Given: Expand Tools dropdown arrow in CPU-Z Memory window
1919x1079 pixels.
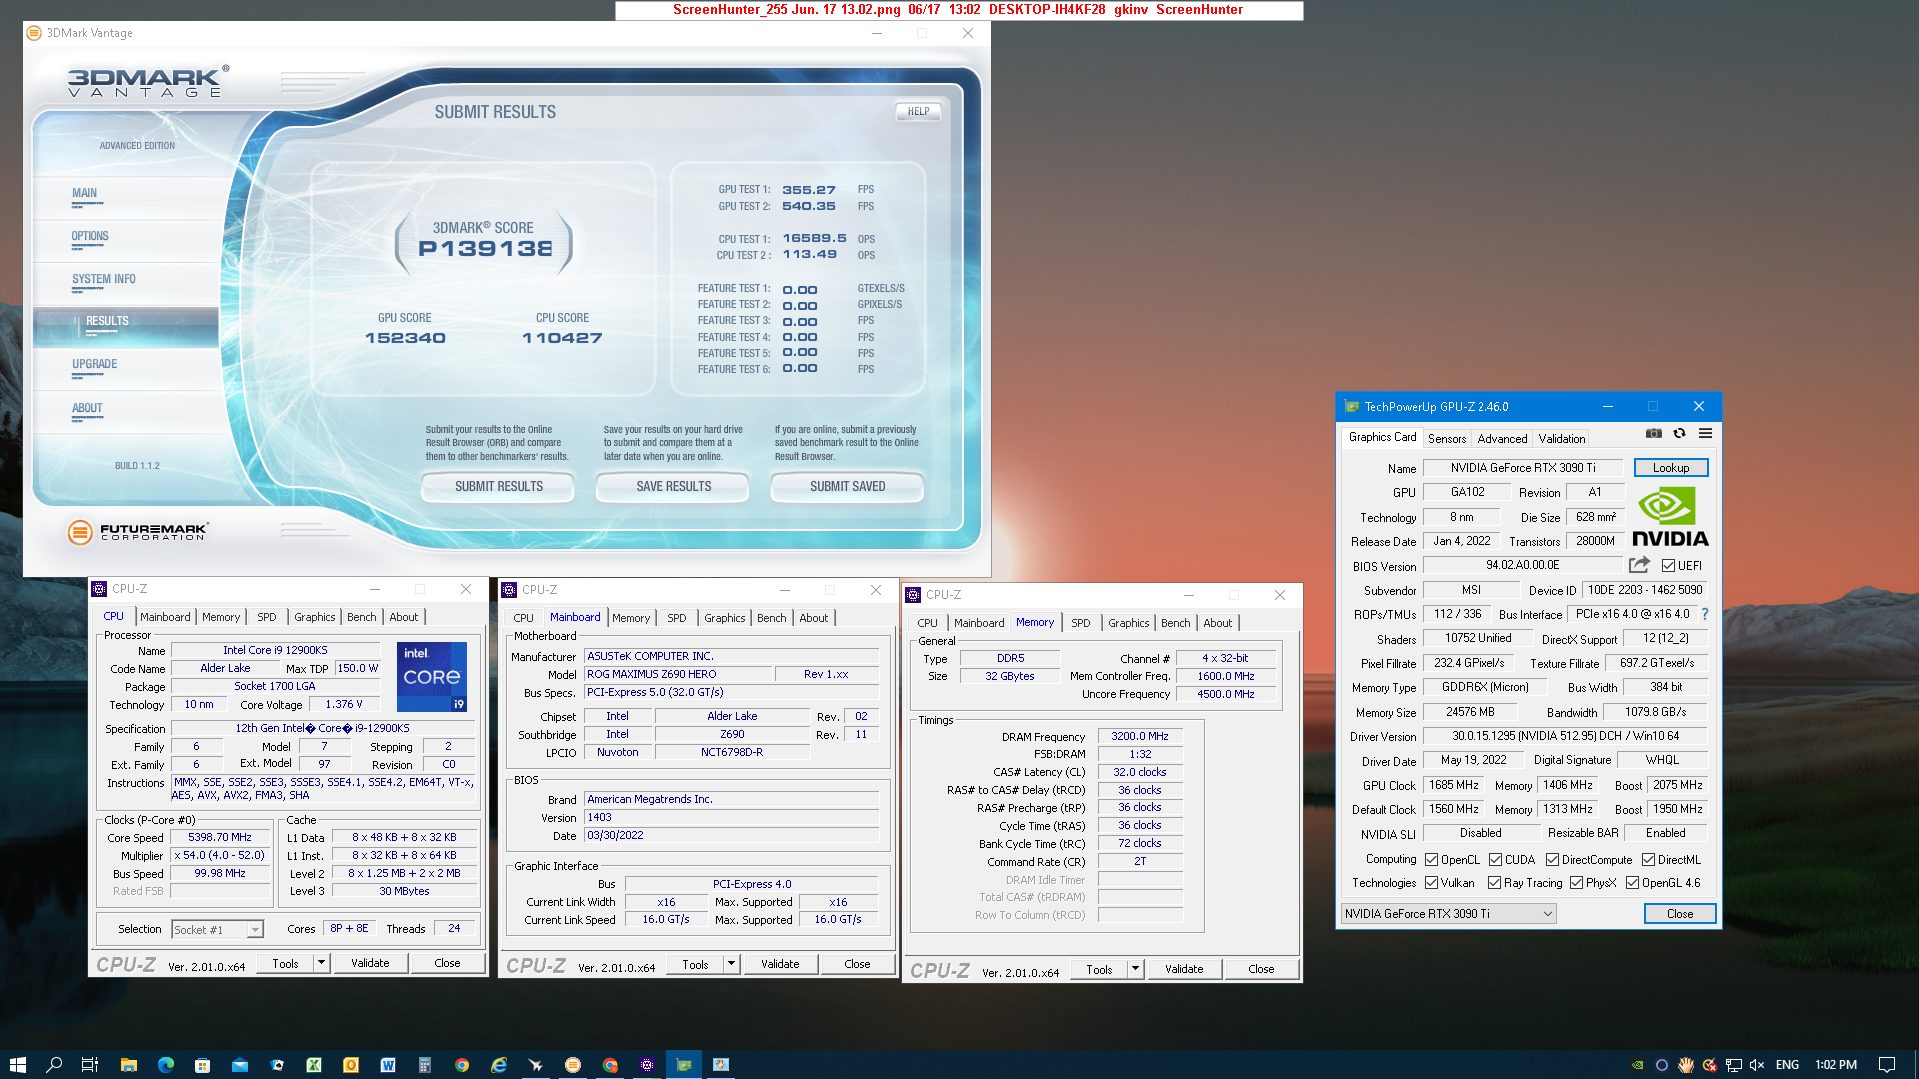Looking at the screenshot, I should pos(1135,969).
